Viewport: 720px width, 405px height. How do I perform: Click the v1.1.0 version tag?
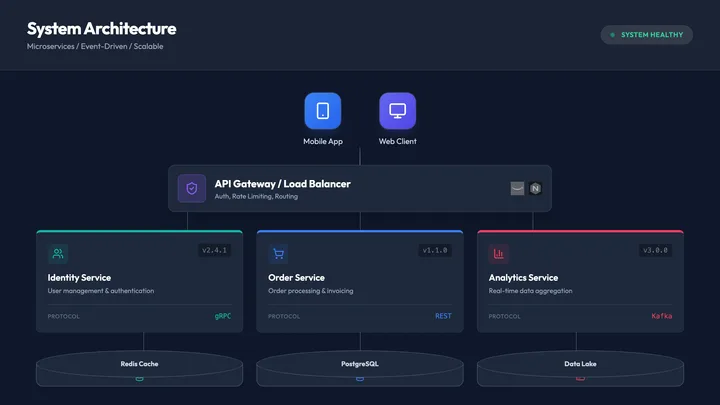coord(435,250)
